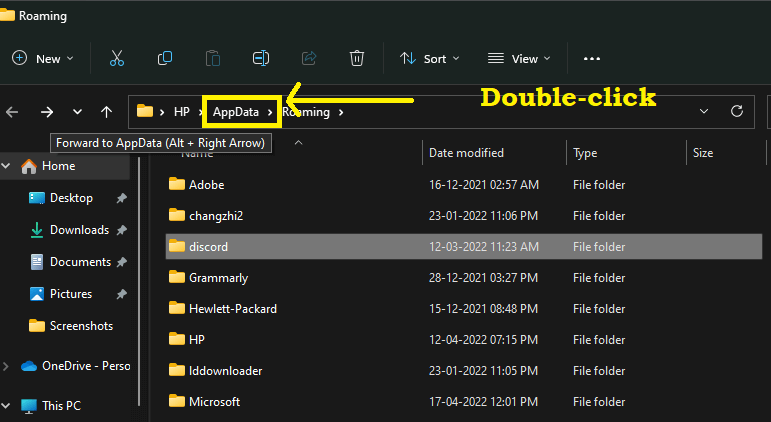
Task: Open the See more ellipsis menu
Action: [592, 59]
